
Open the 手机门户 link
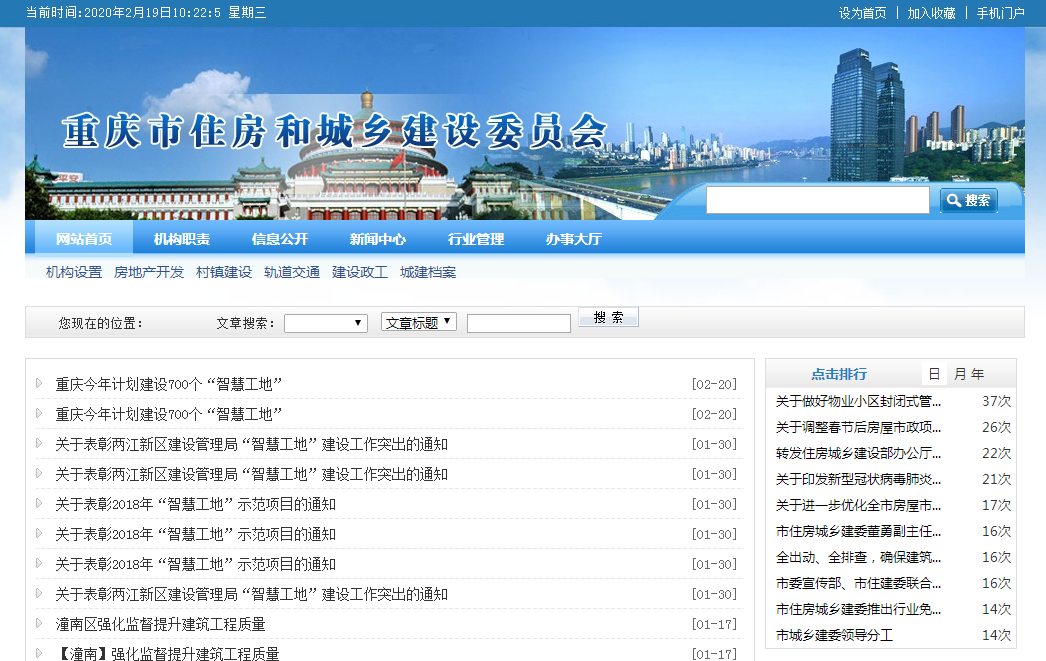(x=1000, y=13)
